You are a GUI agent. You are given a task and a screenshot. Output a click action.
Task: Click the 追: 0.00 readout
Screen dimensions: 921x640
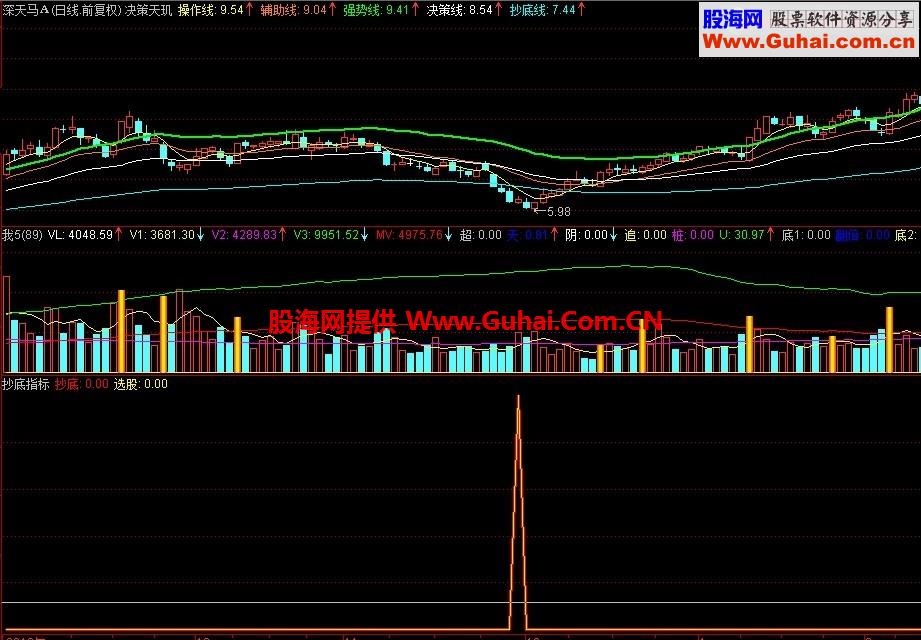tap(645, 235)
